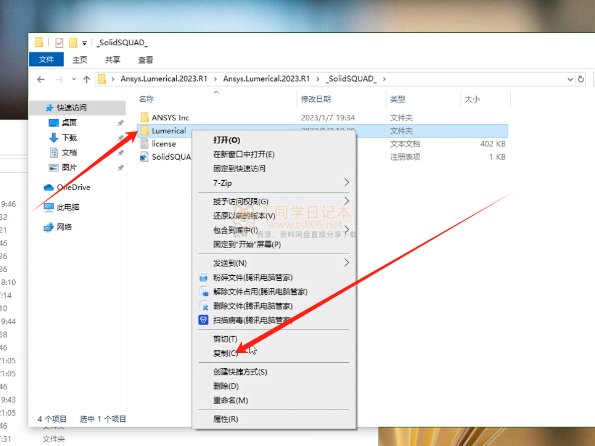
Task: Choose 剪切(T) in context menu
Action: (x=274, y=339)
